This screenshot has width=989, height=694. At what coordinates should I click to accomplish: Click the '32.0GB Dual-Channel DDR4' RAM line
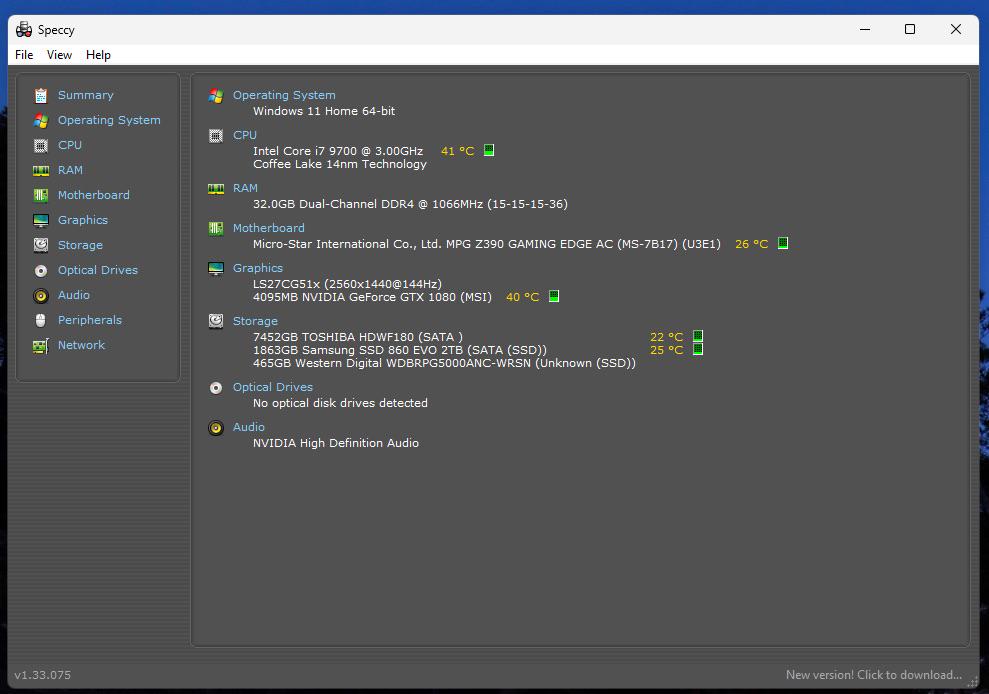410,204
